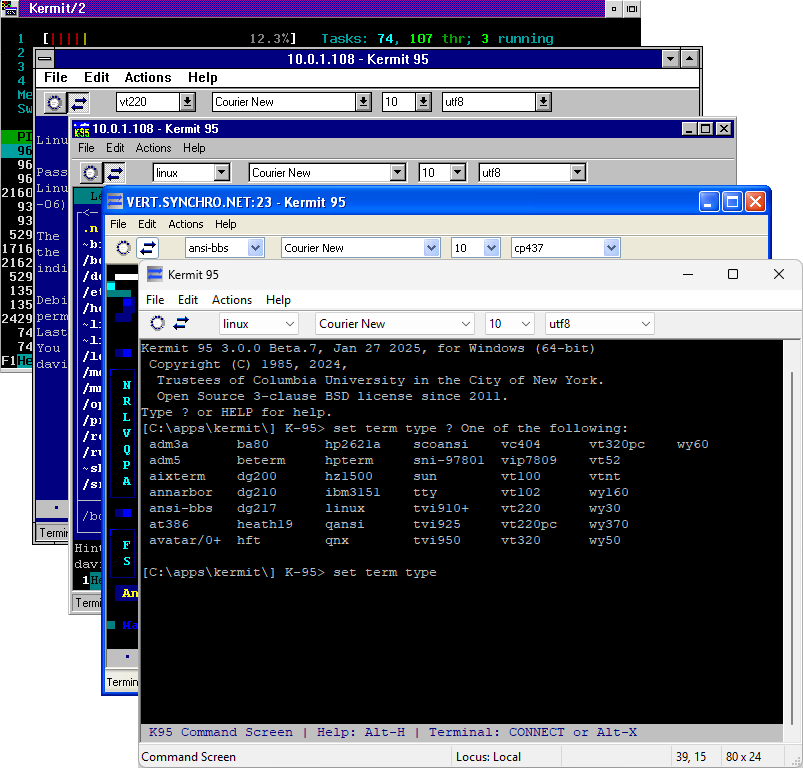Click 'heath19' in terminal type list
The width and height of the screenshot is (803, 768).
pyautogui.click(x=265, y=524)
